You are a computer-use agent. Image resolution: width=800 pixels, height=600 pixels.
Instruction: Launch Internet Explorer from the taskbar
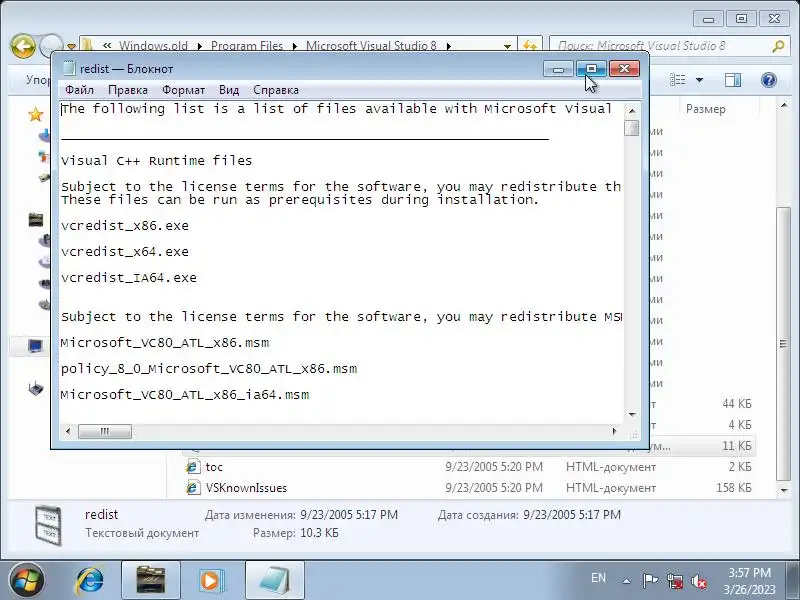[x=90, y=581]
